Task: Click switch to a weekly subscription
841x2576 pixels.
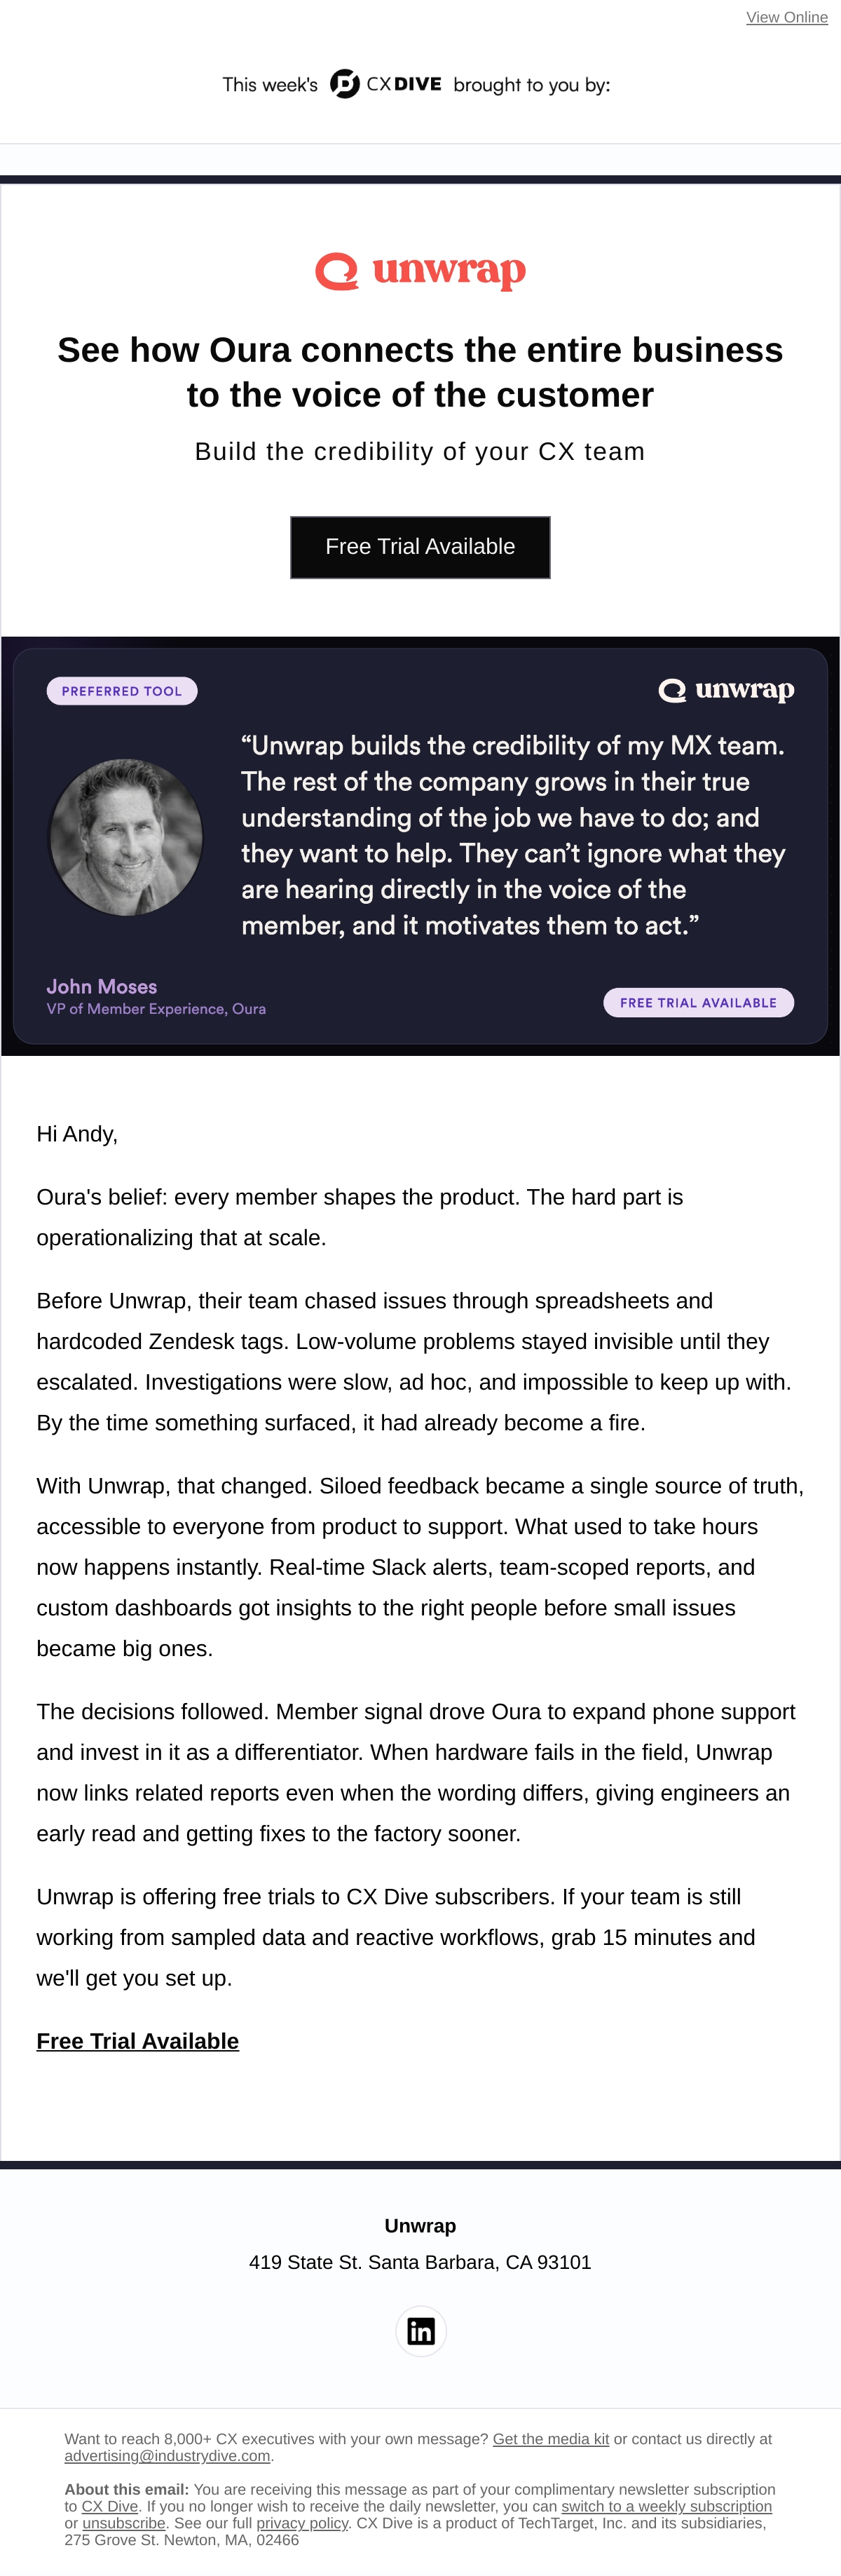Action: (x=666, y=2506)
